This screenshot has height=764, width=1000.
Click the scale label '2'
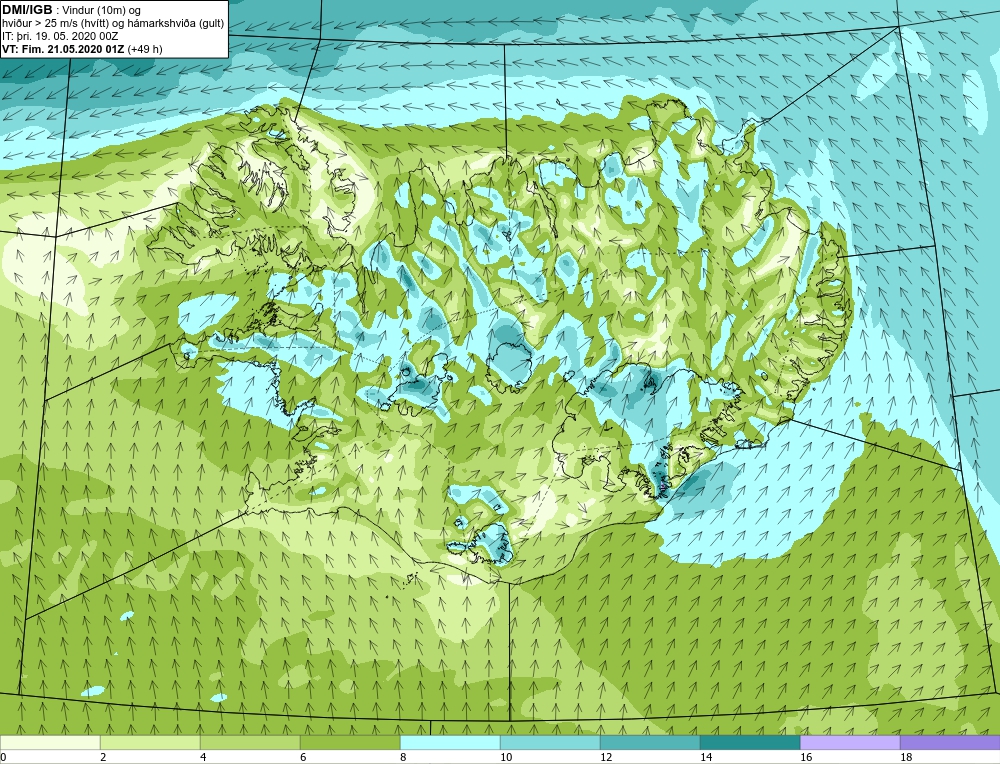coord(103,757)
